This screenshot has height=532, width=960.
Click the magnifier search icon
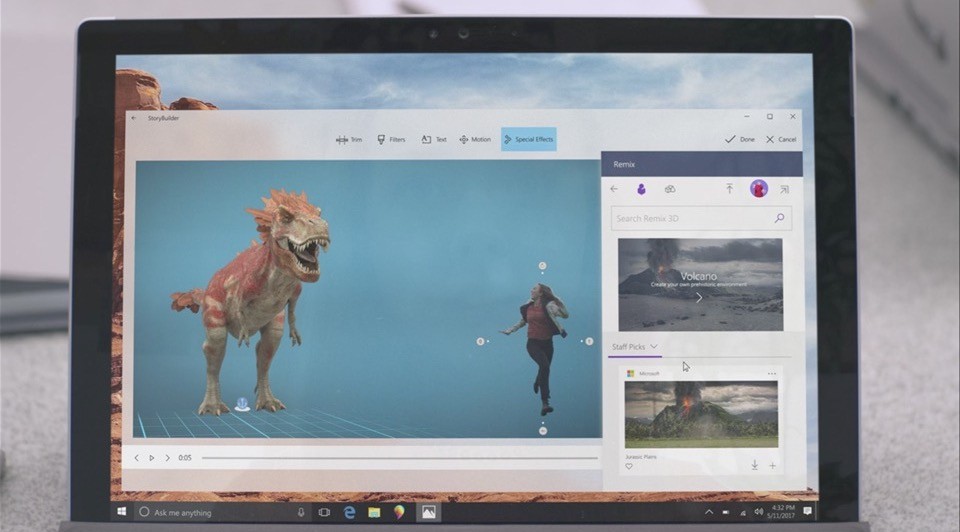(x=779, y=218)
